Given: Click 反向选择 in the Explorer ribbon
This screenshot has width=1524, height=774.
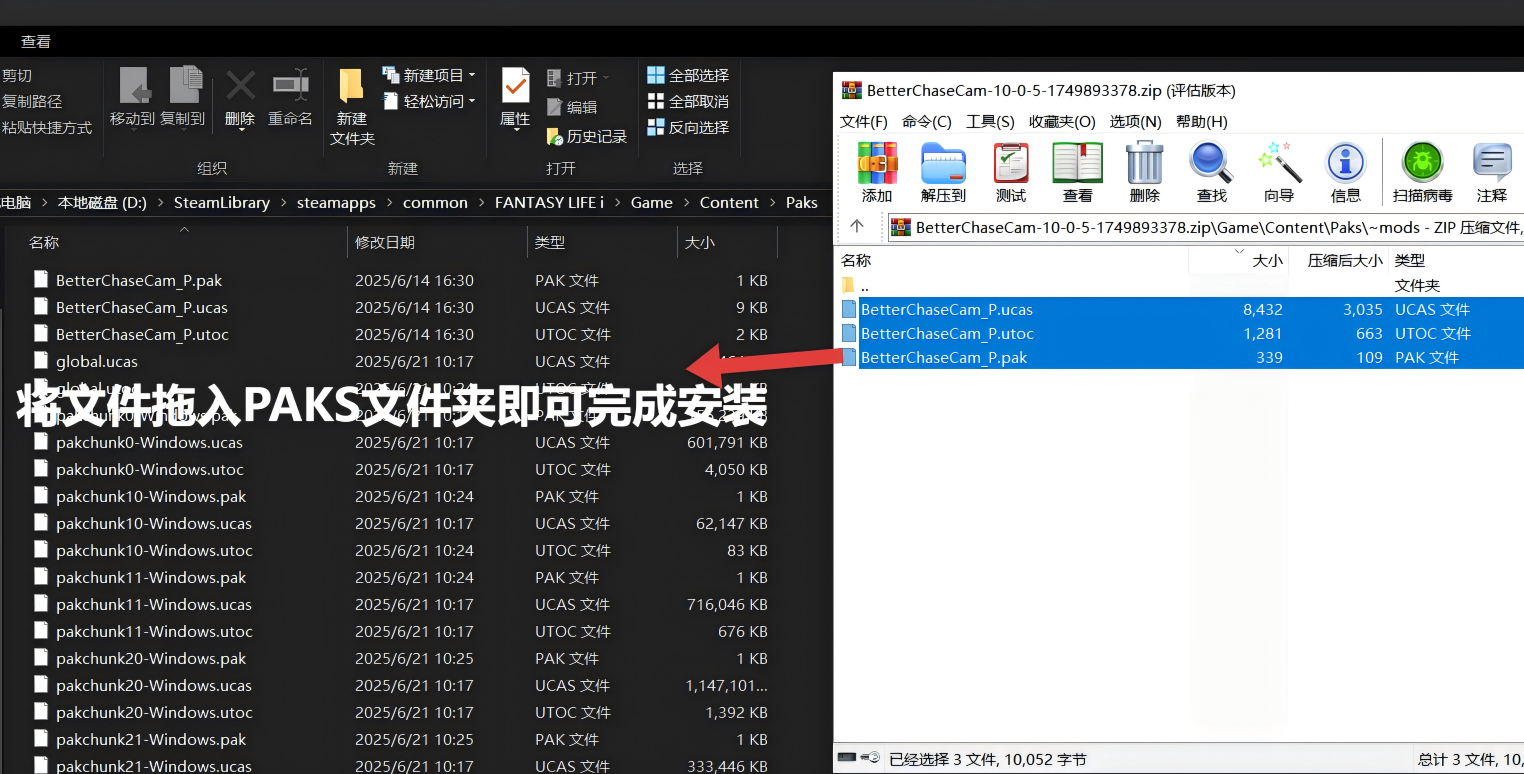Looking at the screenshot, I should coord(688,127).
